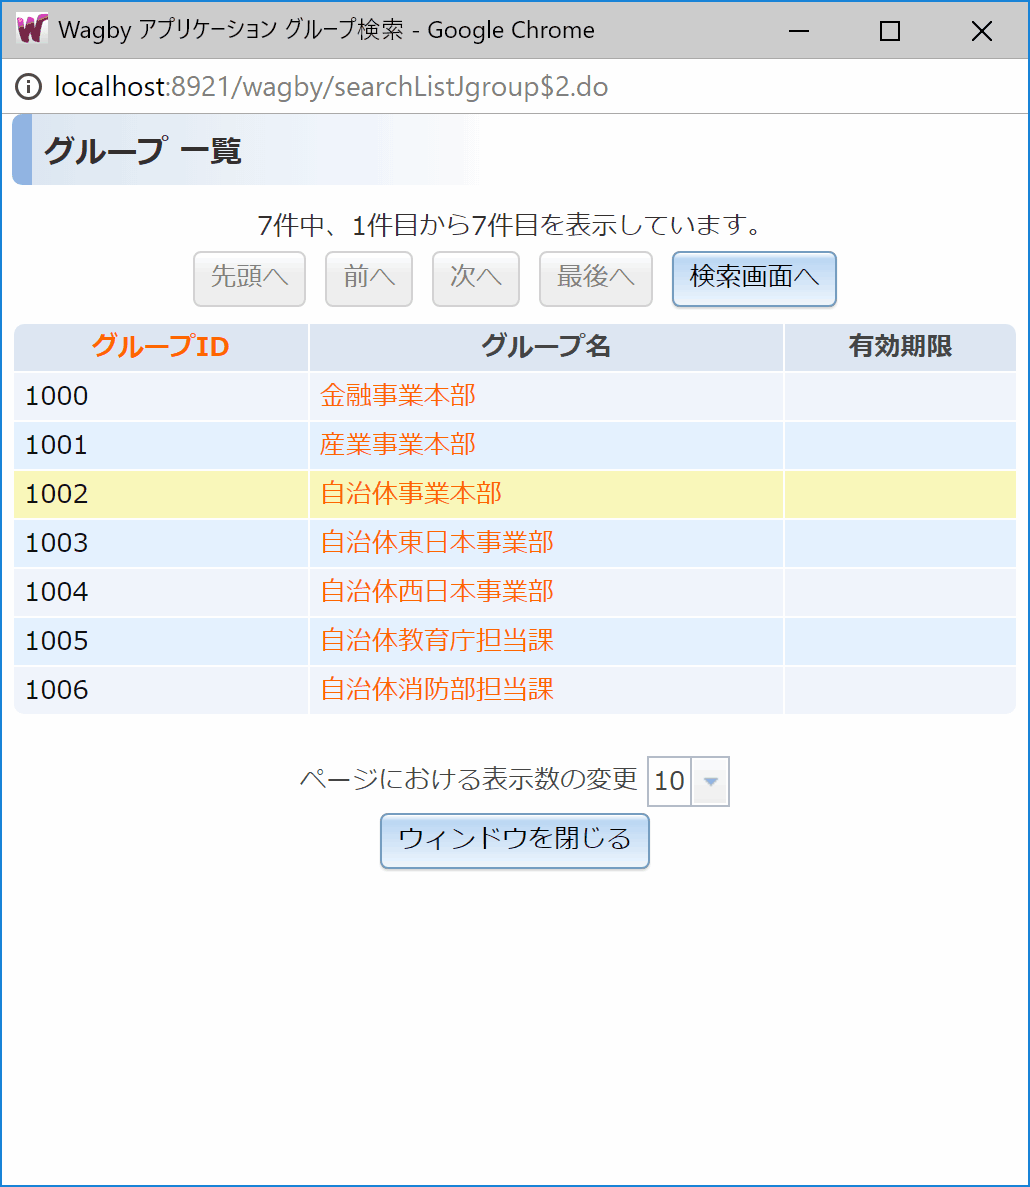Maximize the Chrome popup window
This screenshot has height=1187, width=1030.
point(890,31)
